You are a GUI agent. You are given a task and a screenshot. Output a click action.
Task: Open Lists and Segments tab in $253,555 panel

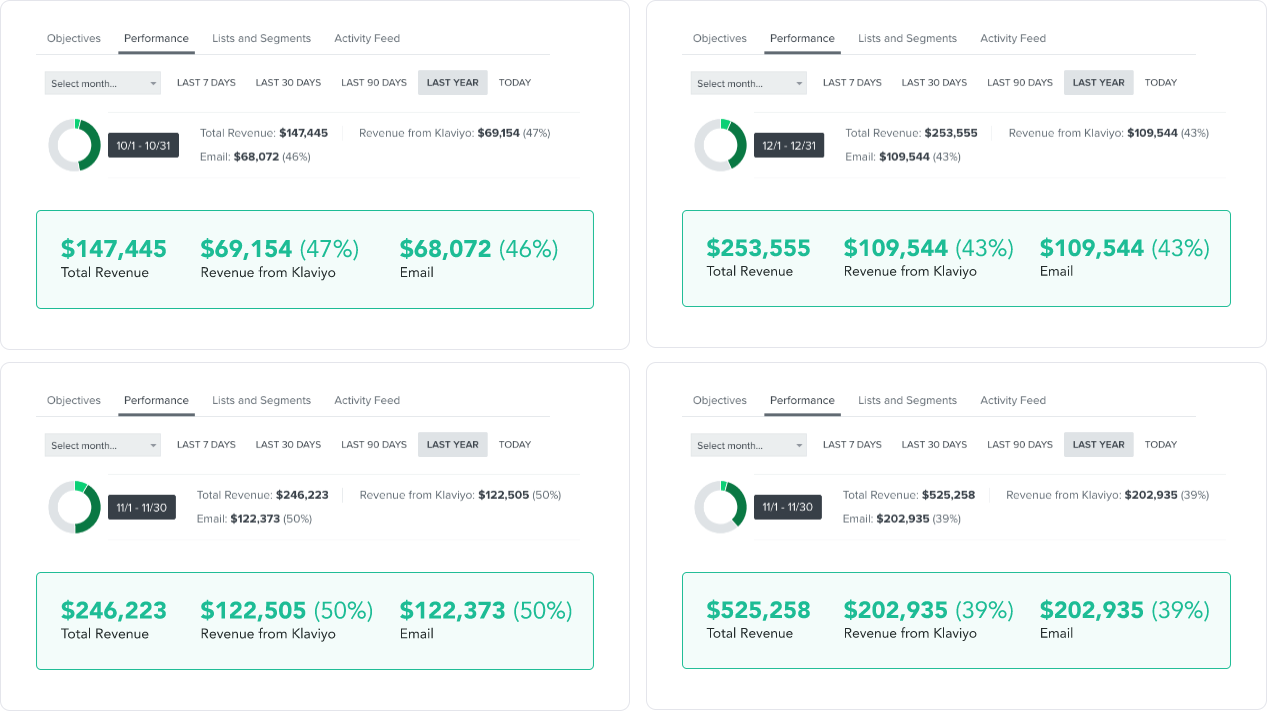pyautogui.click(x=907, y=38)
